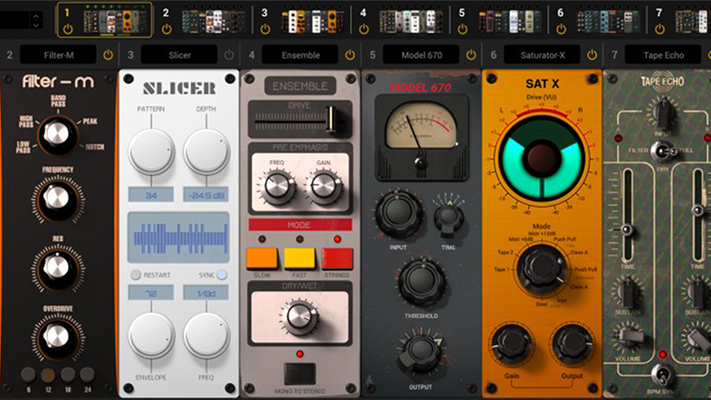
Task: Select rack preset 6 thumbnail
Action: point(608,21)
